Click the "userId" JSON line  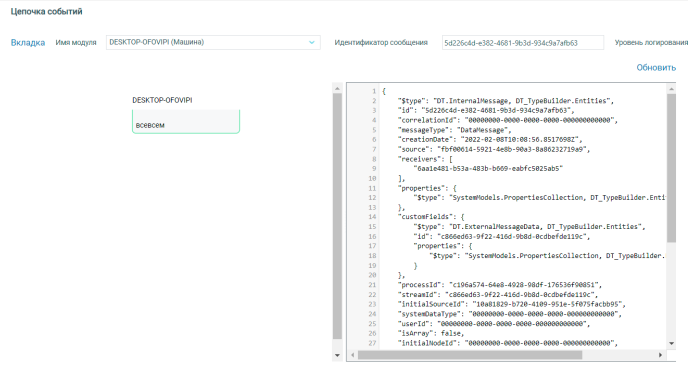coord(494,324)
